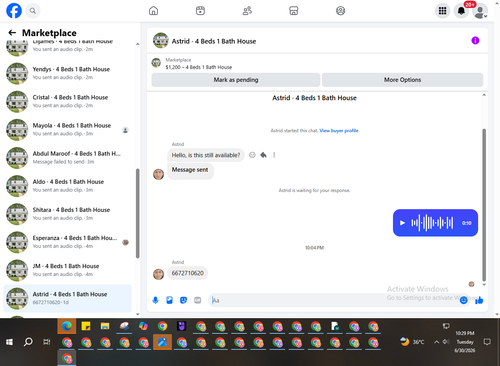Click chat messages scrollbar thumb

[484, 205]
